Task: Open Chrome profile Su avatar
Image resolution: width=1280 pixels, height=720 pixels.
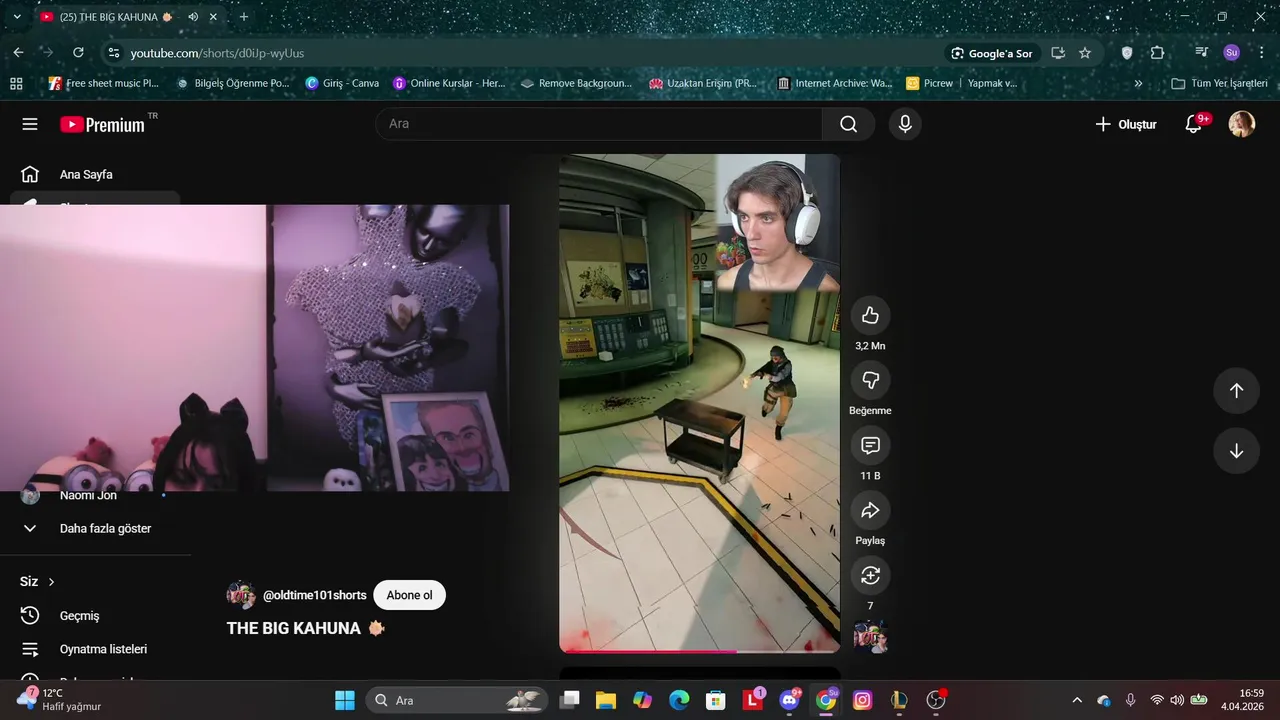Action: click(x=1231, y=53)
